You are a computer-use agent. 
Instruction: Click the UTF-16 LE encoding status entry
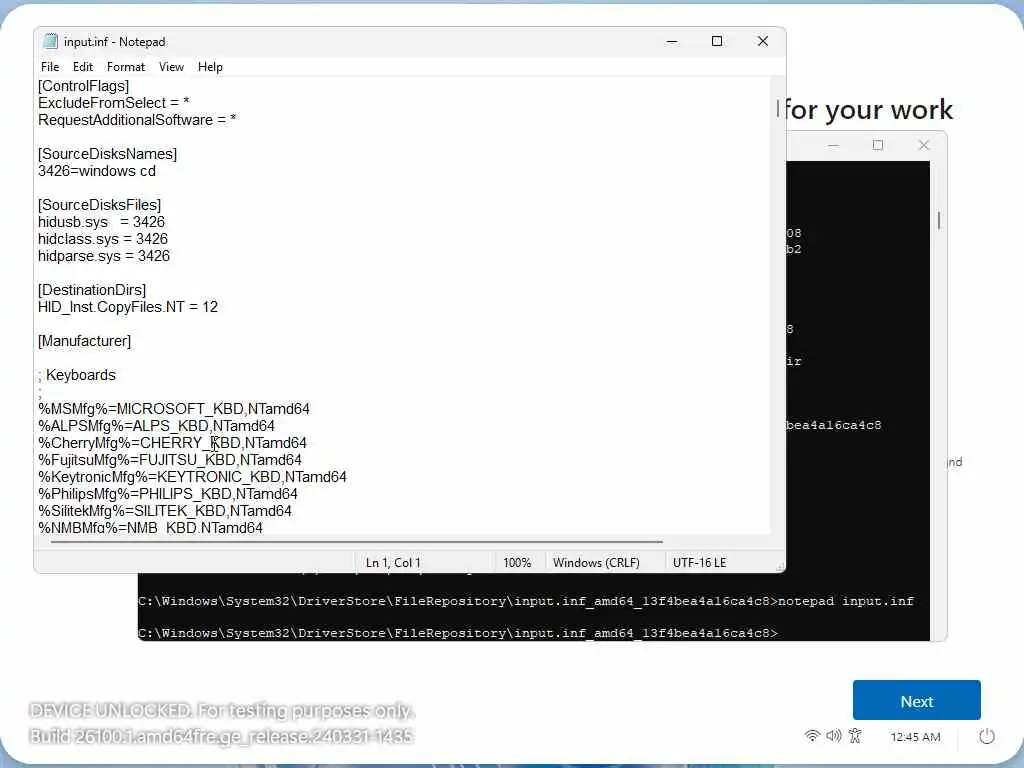[699, 562]
